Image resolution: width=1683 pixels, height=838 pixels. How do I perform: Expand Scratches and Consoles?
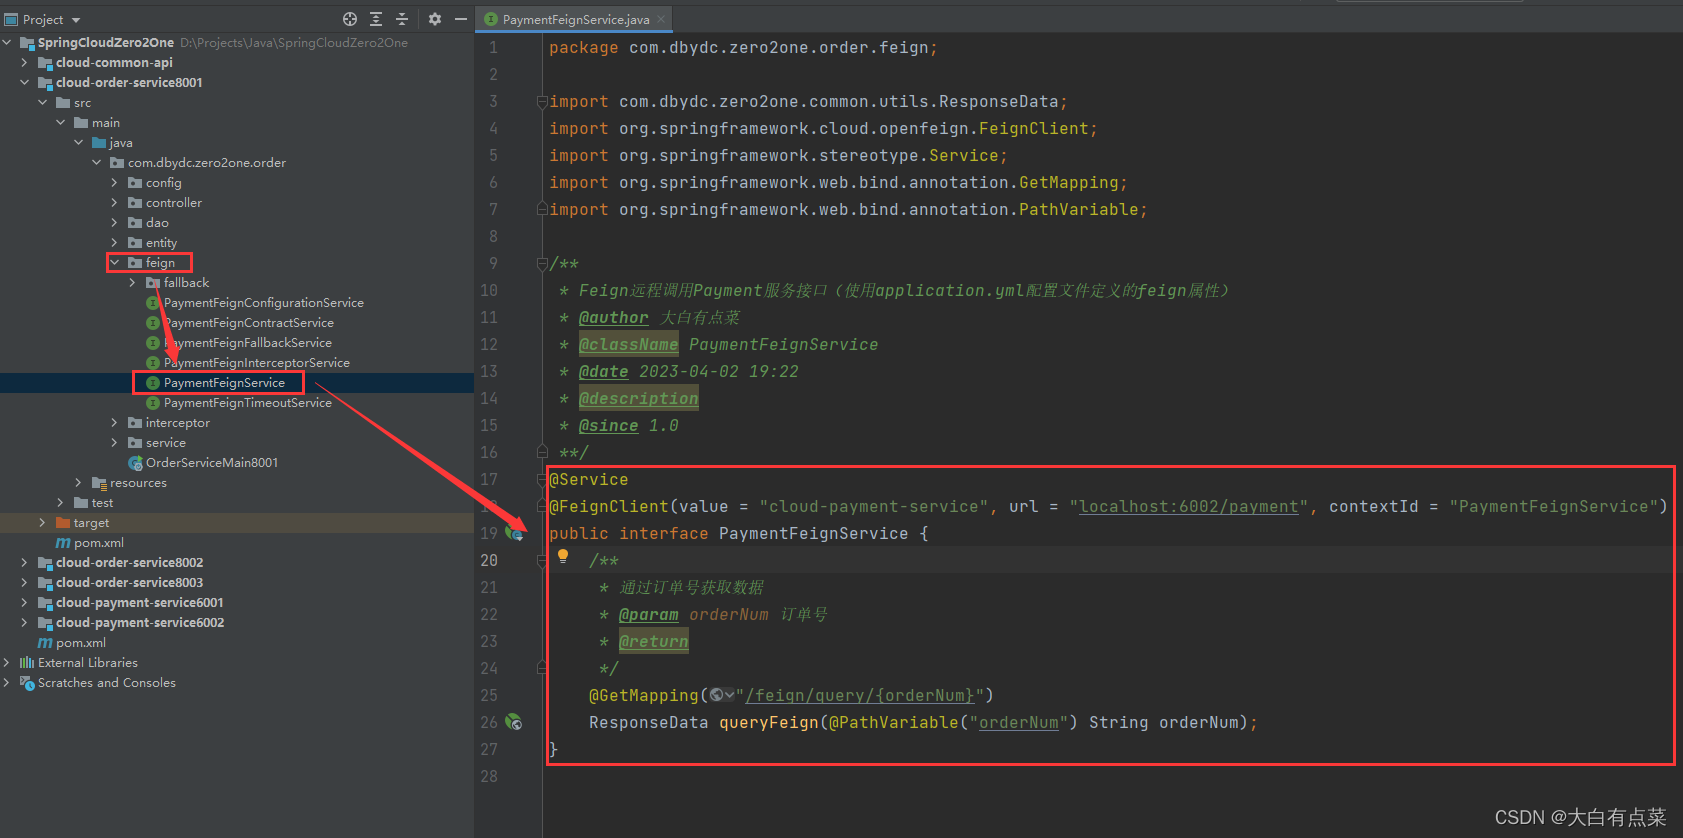pyautogui.click(x=8, y=683)
